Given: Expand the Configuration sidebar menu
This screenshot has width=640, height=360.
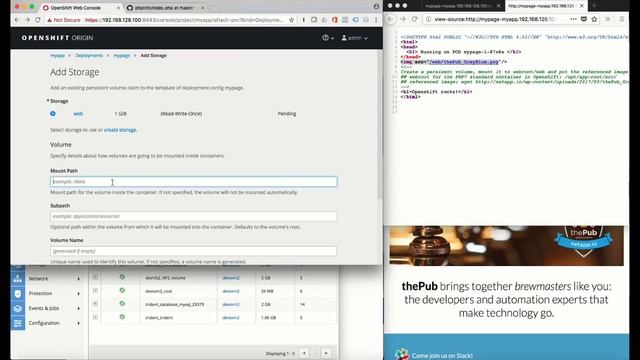Looking at the screenshot, I should click(x=79, y=323).
